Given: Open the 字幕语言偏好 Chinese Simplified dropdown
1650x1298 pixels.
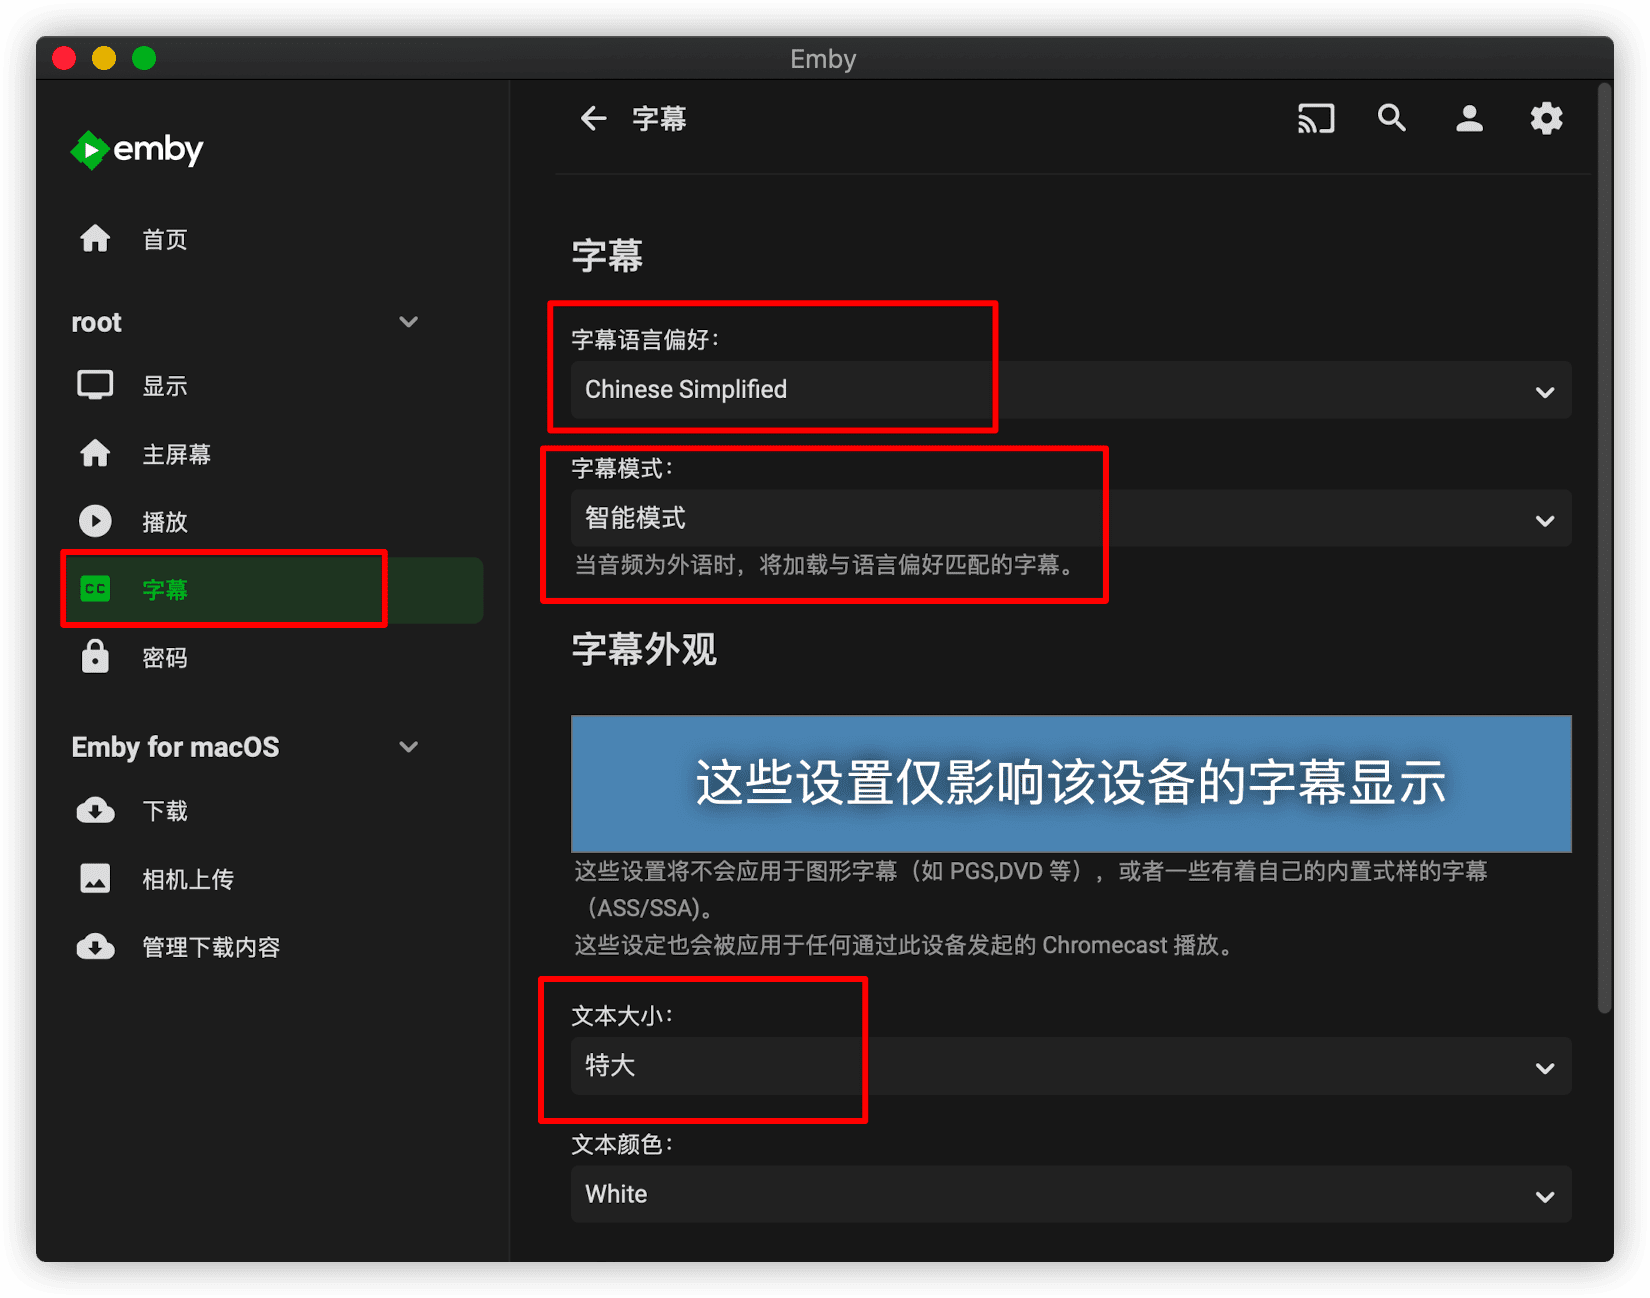Looking at the screenshot, I should (1070, 390).
